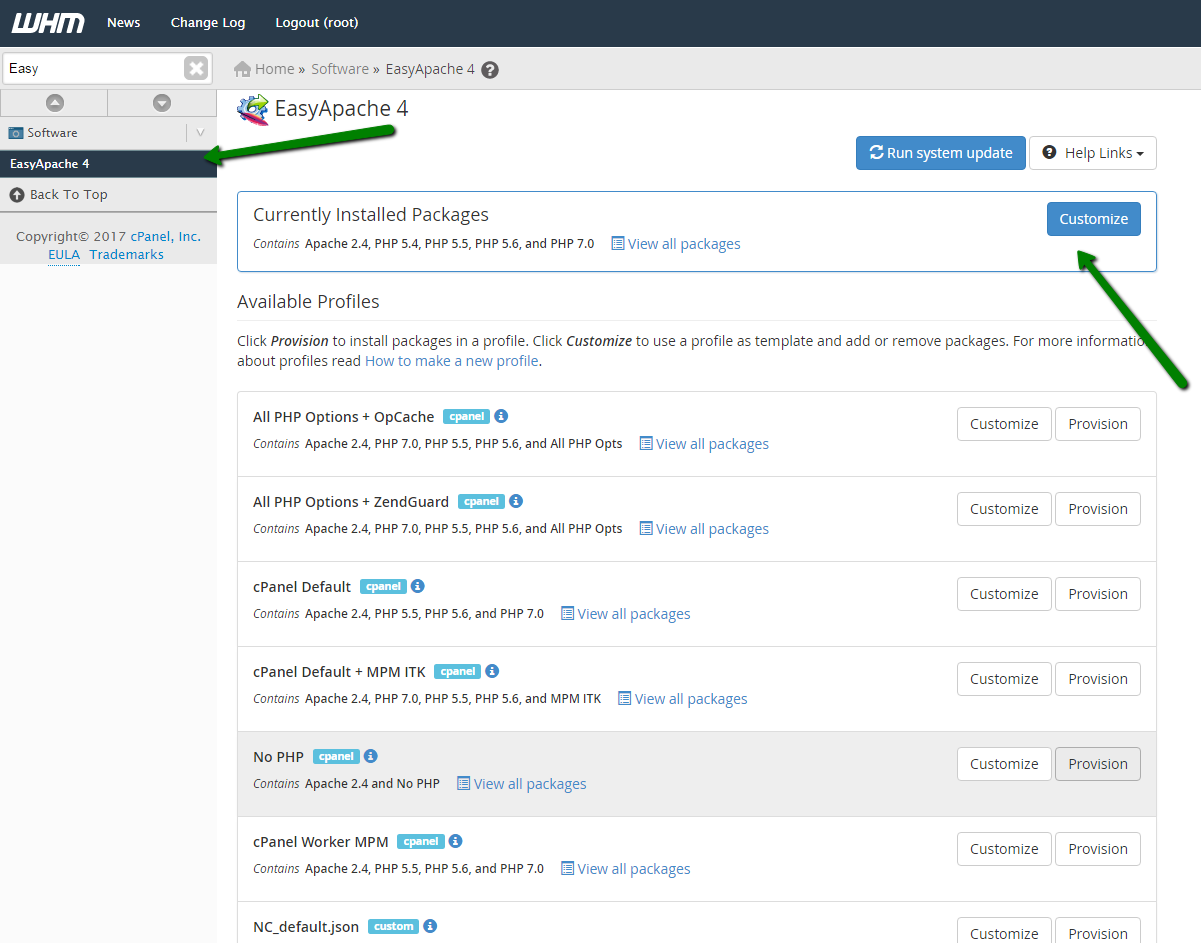Customize the currently installed packages
Screen dimensions: 1201x943
point(1093,219)
